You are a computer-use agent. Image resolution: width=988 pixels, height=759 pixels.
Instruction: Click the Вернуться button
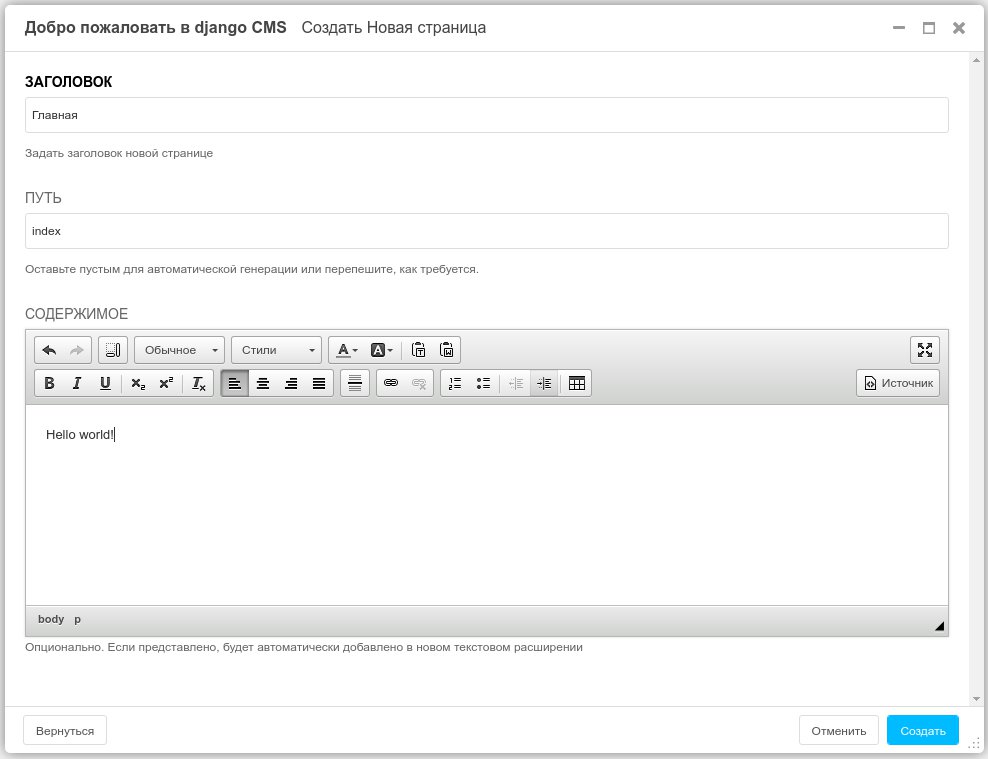coord(65,731)
